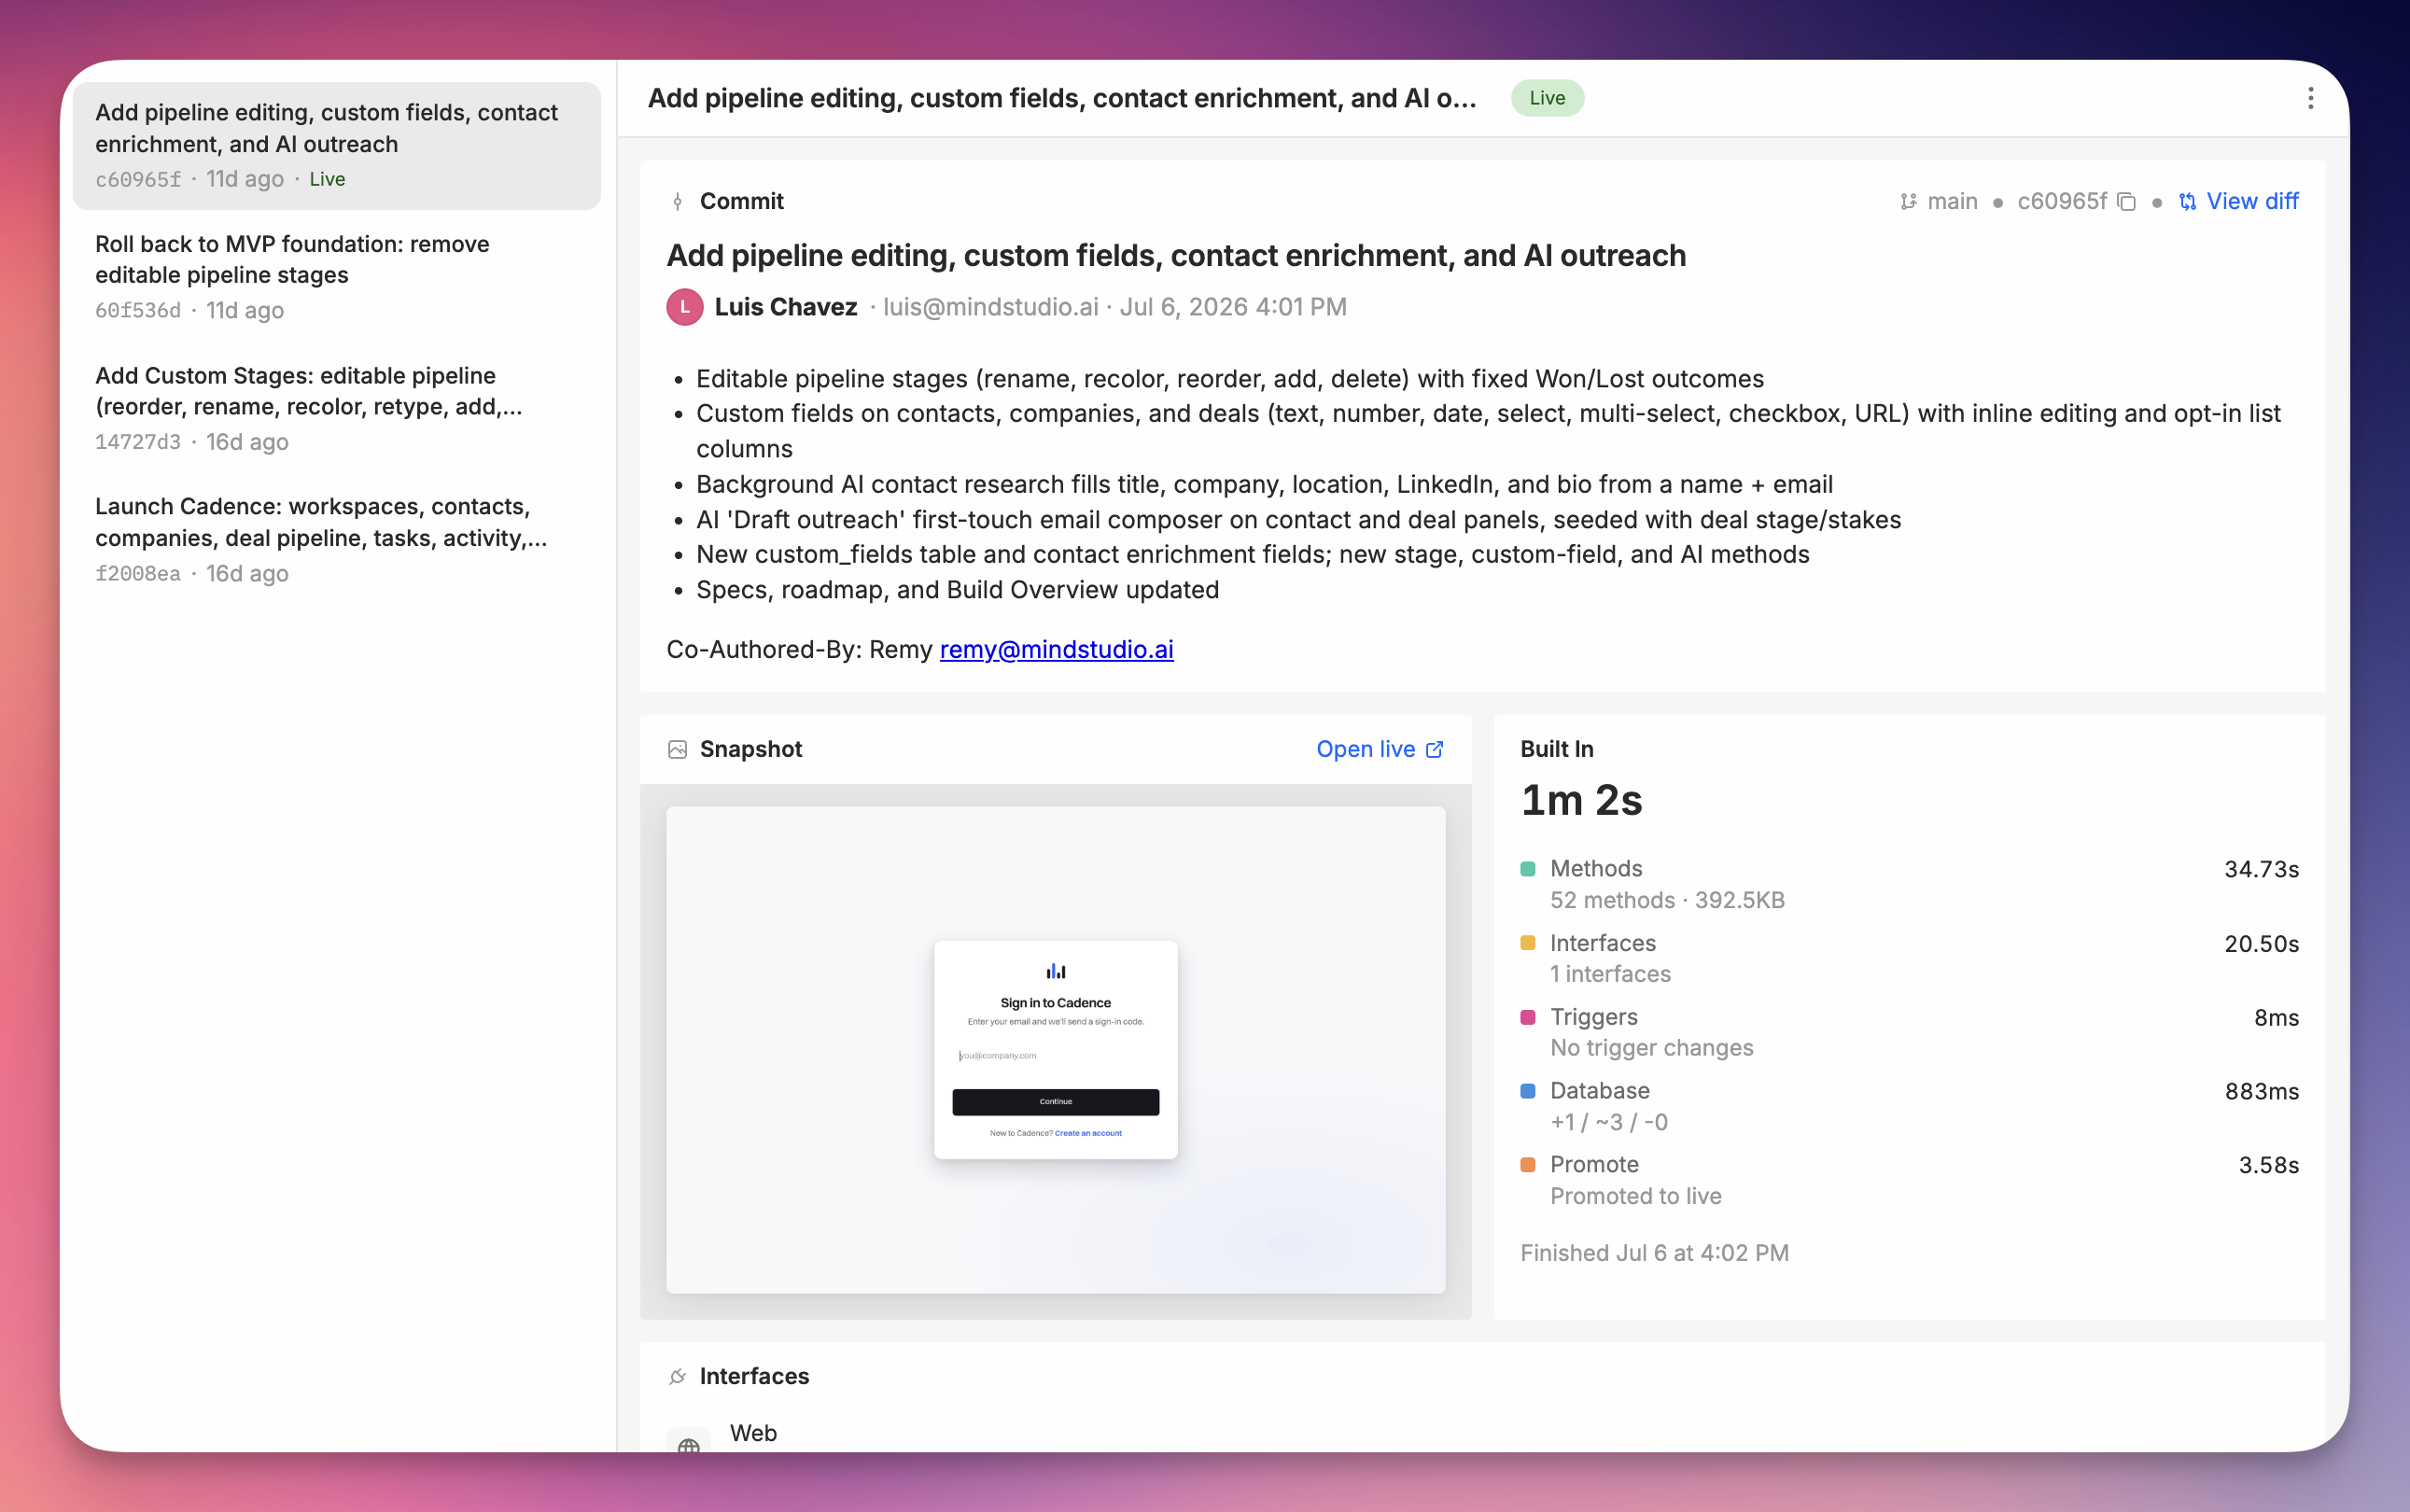
Task: Click the Interfaces 20.50s timing value
Action: (2261, 943)
